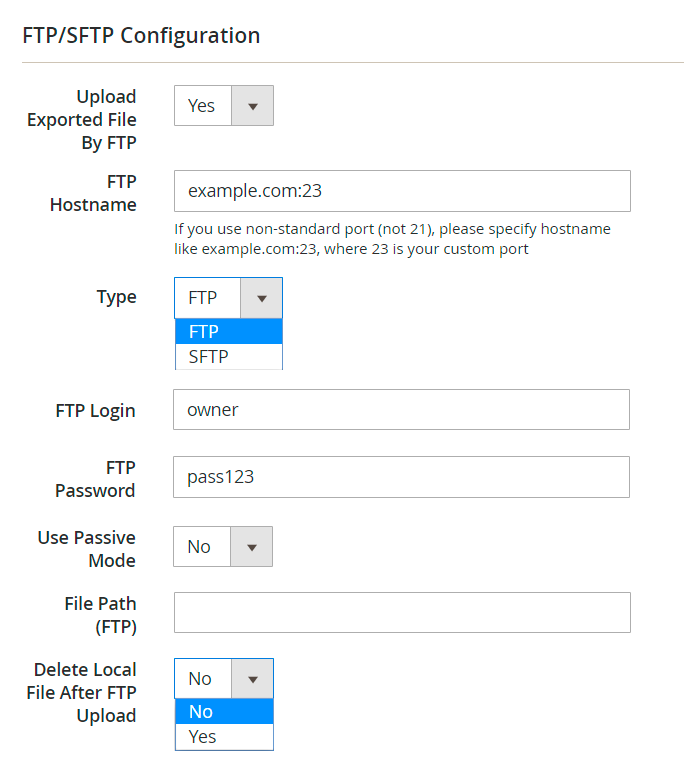Choose Yes in Delete Local File list

pyautogui.click(x=224, y=737)
